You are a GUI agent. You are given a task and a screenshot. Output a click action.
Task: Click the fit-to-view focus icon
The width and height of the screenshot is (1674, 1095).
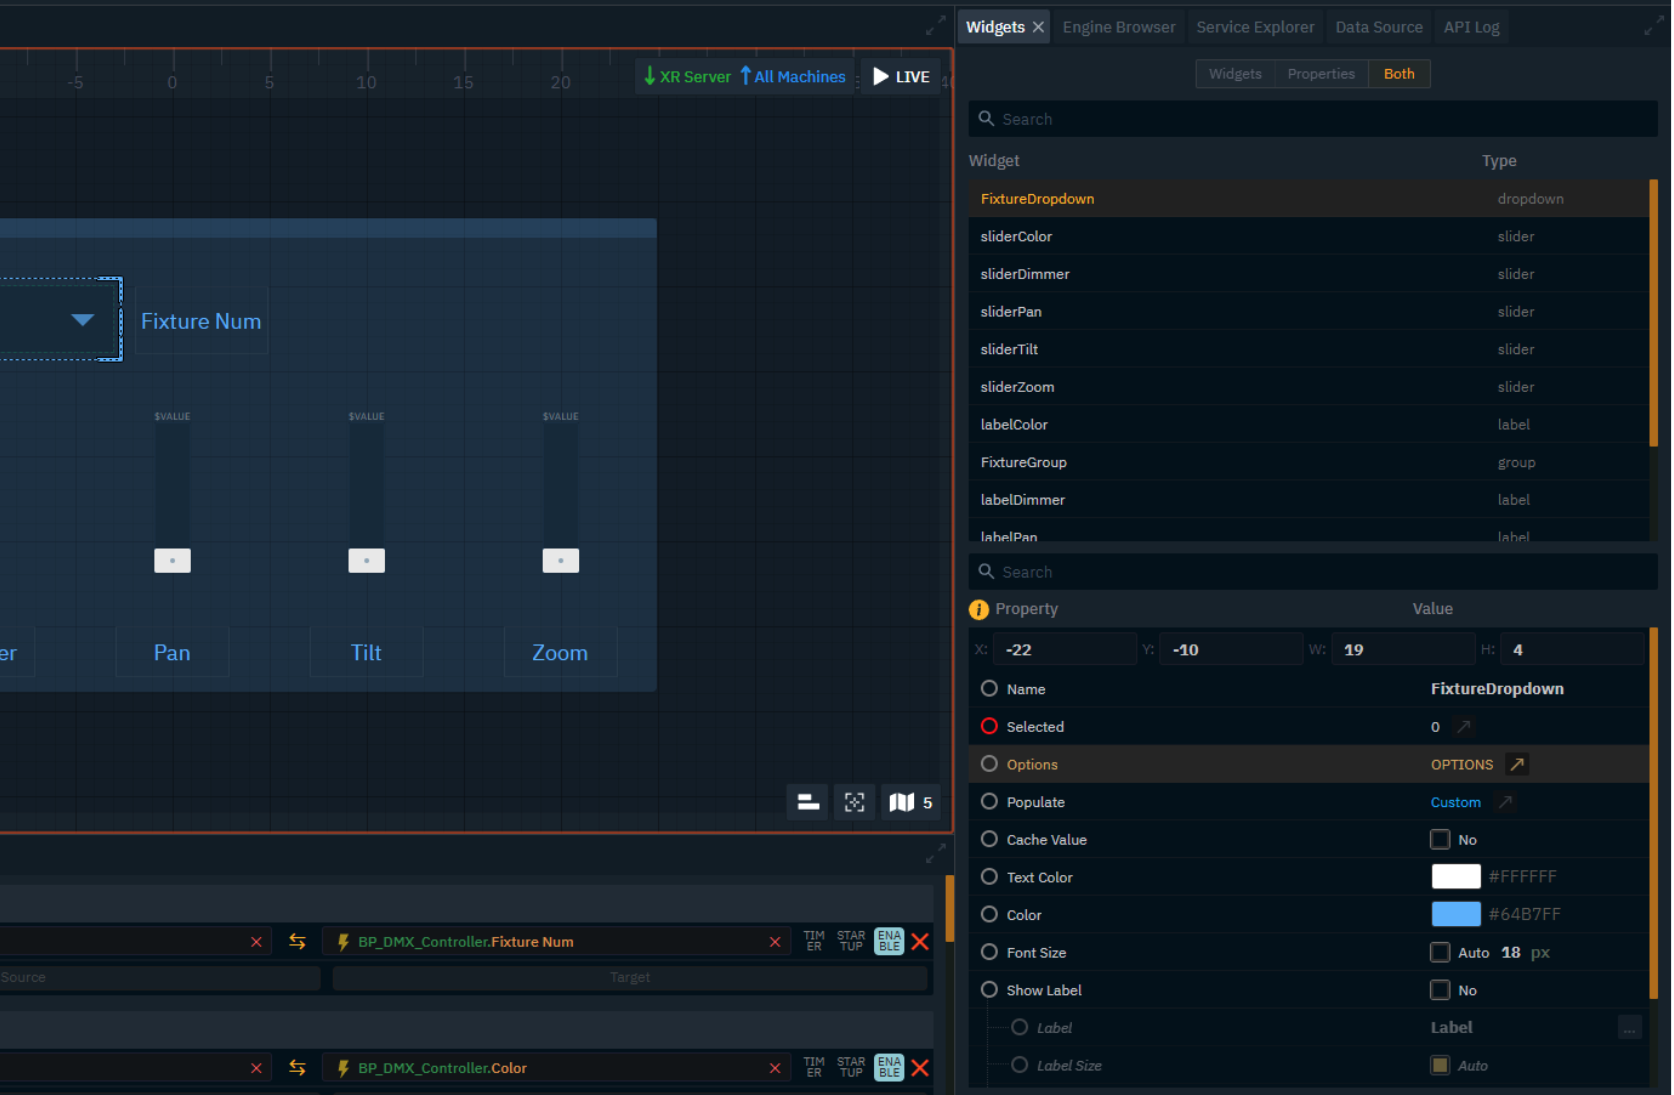(854, 802)
